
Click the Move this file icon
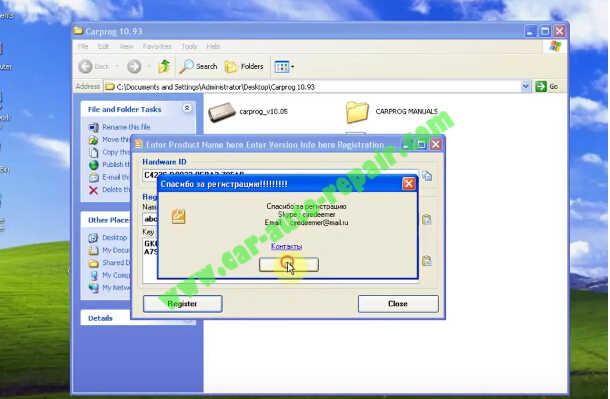[x=93, y=140]
